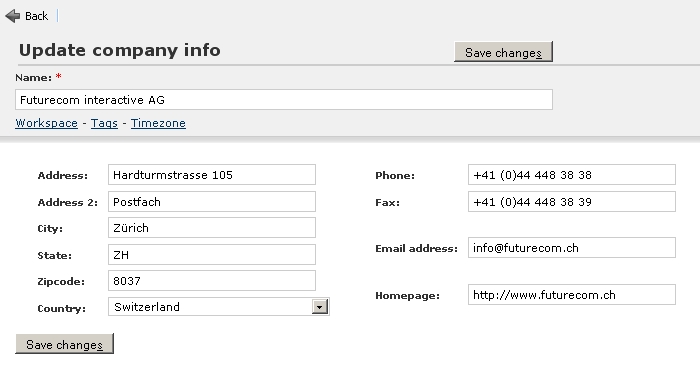Screen dimensions: 700x375
Task: Click the State field containing ZH
Action: click(x=212, y=254)
